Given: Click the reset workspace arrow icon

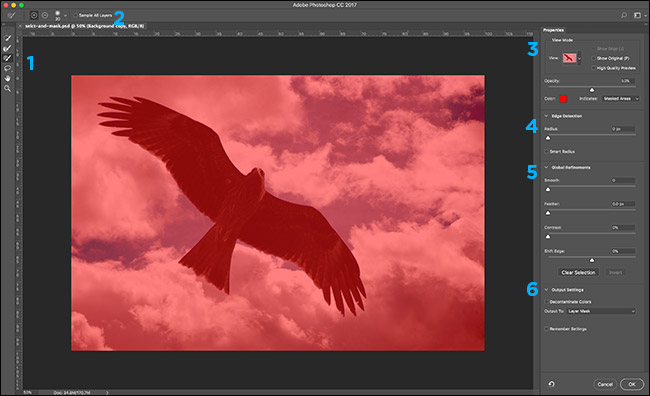Looking at the screenshot, I should pyautogui.click(x=551, y=384).
